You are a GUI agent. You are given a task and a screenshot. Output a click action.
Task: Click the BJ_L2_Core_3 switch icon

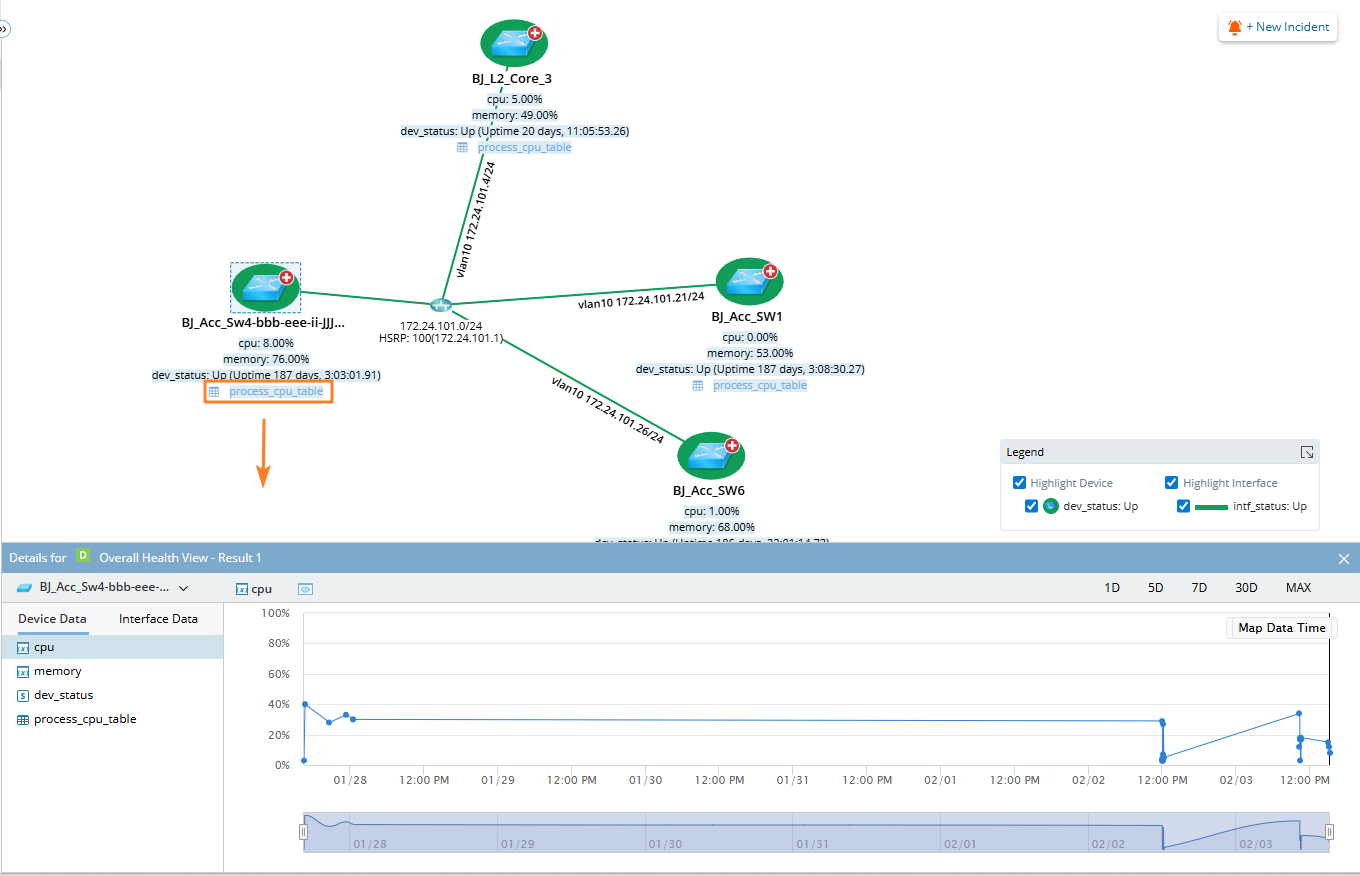pos(514,43)
